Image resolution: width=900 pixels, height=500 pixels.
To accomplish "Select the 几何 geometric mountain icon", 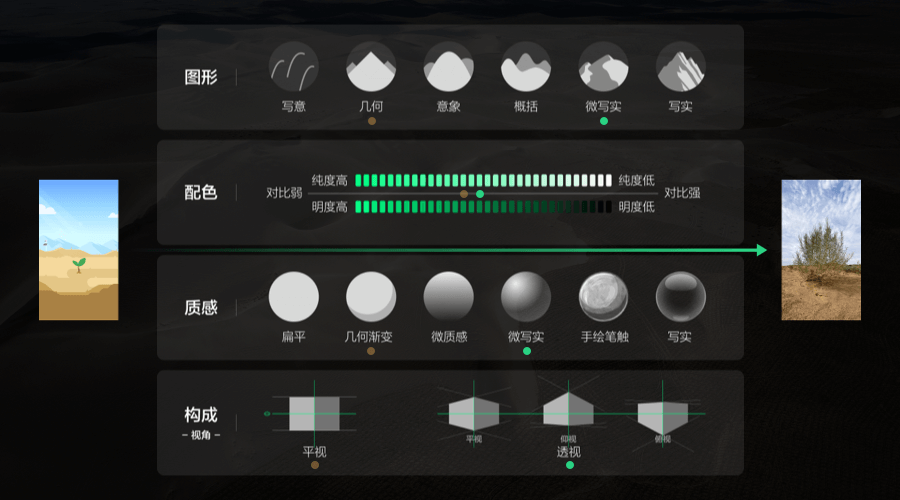I will point(371,67).
